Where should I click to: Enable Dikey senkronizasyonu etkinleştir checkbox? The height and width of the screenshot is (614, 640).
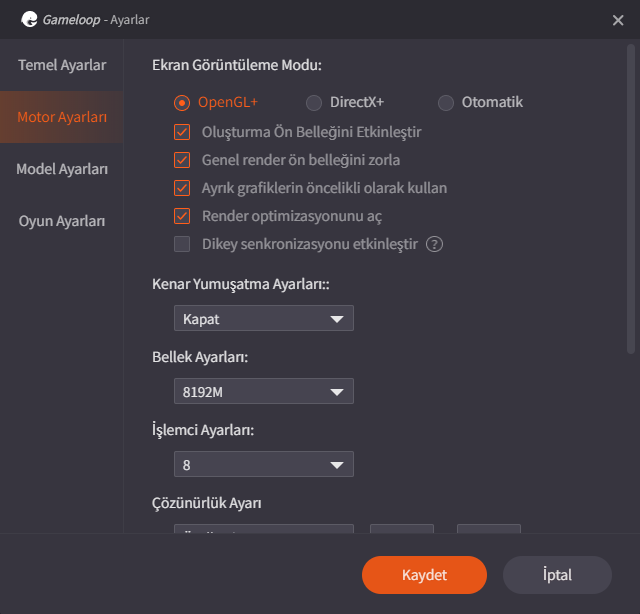pos(182,244)
